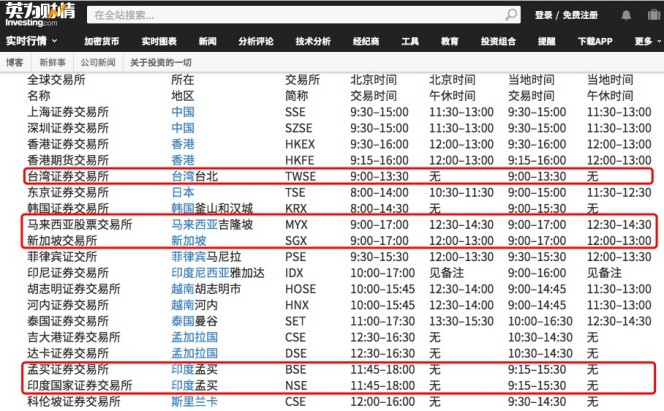
Task: Expand the 实时行情 dropdown menu
Action: click(x=32, y=41)
